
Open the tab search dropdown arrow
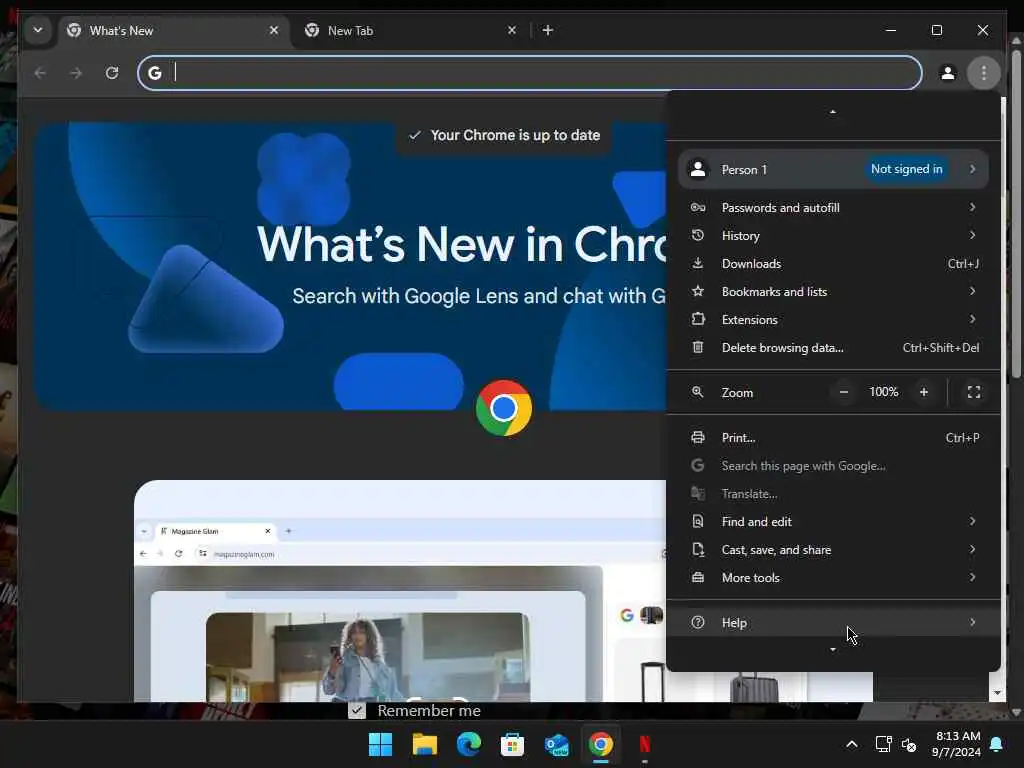38,30
